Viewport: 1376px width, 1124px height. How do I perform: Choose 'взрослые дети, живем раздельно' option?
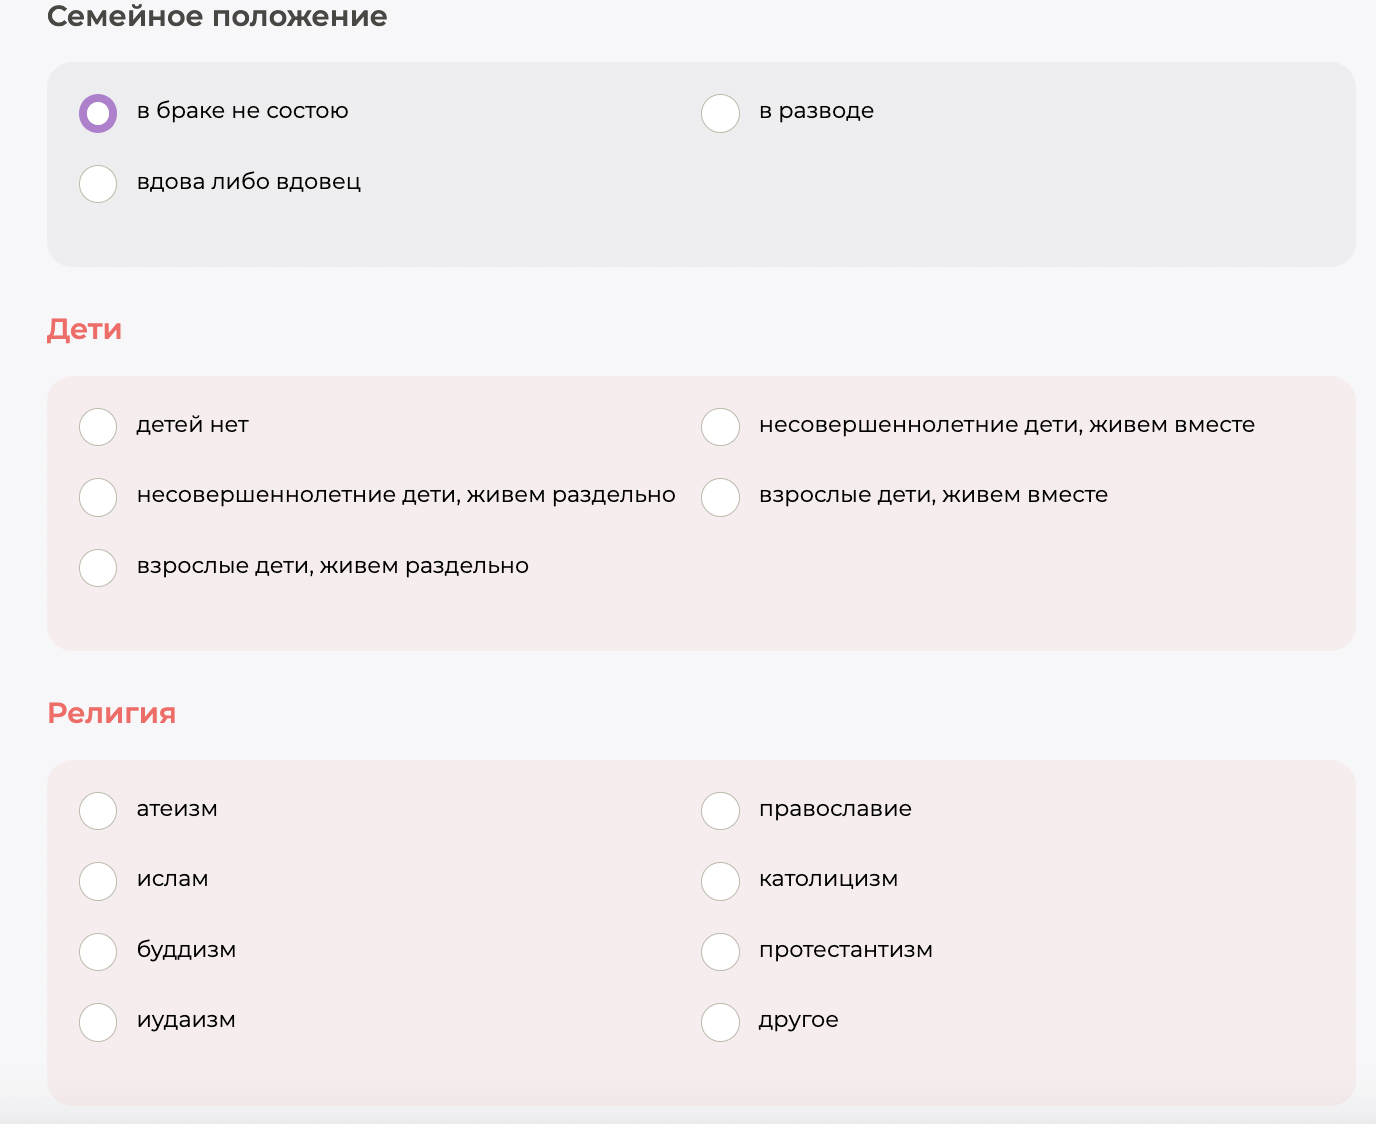click(x=98, y=568)
